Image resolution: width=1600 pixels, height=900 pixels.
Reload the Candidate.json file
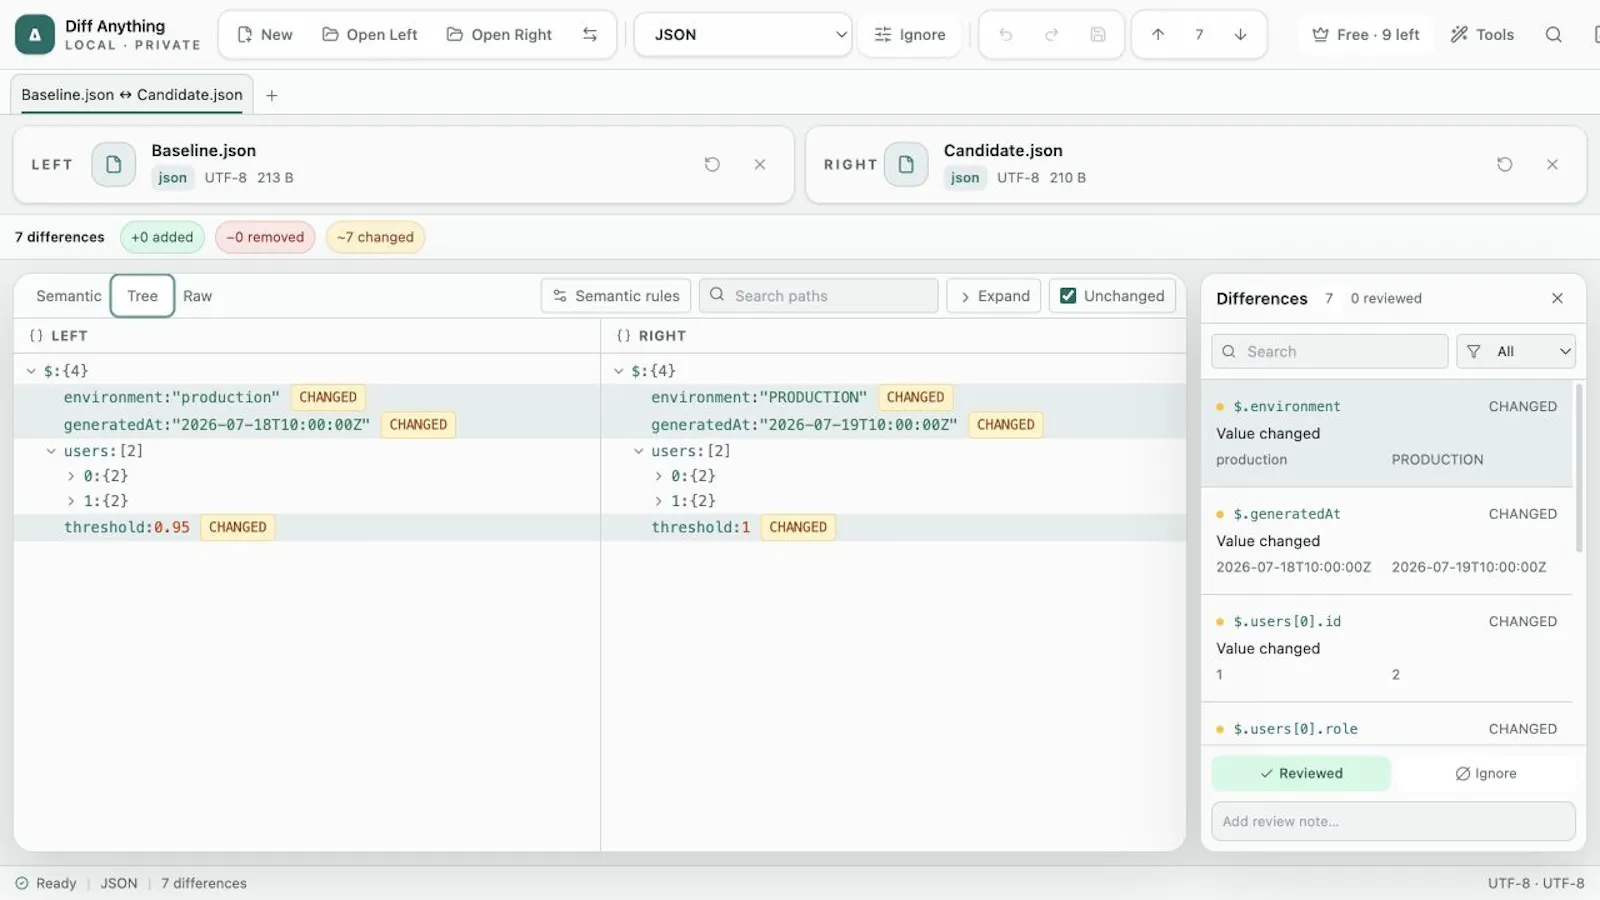tap(1504, 165)
